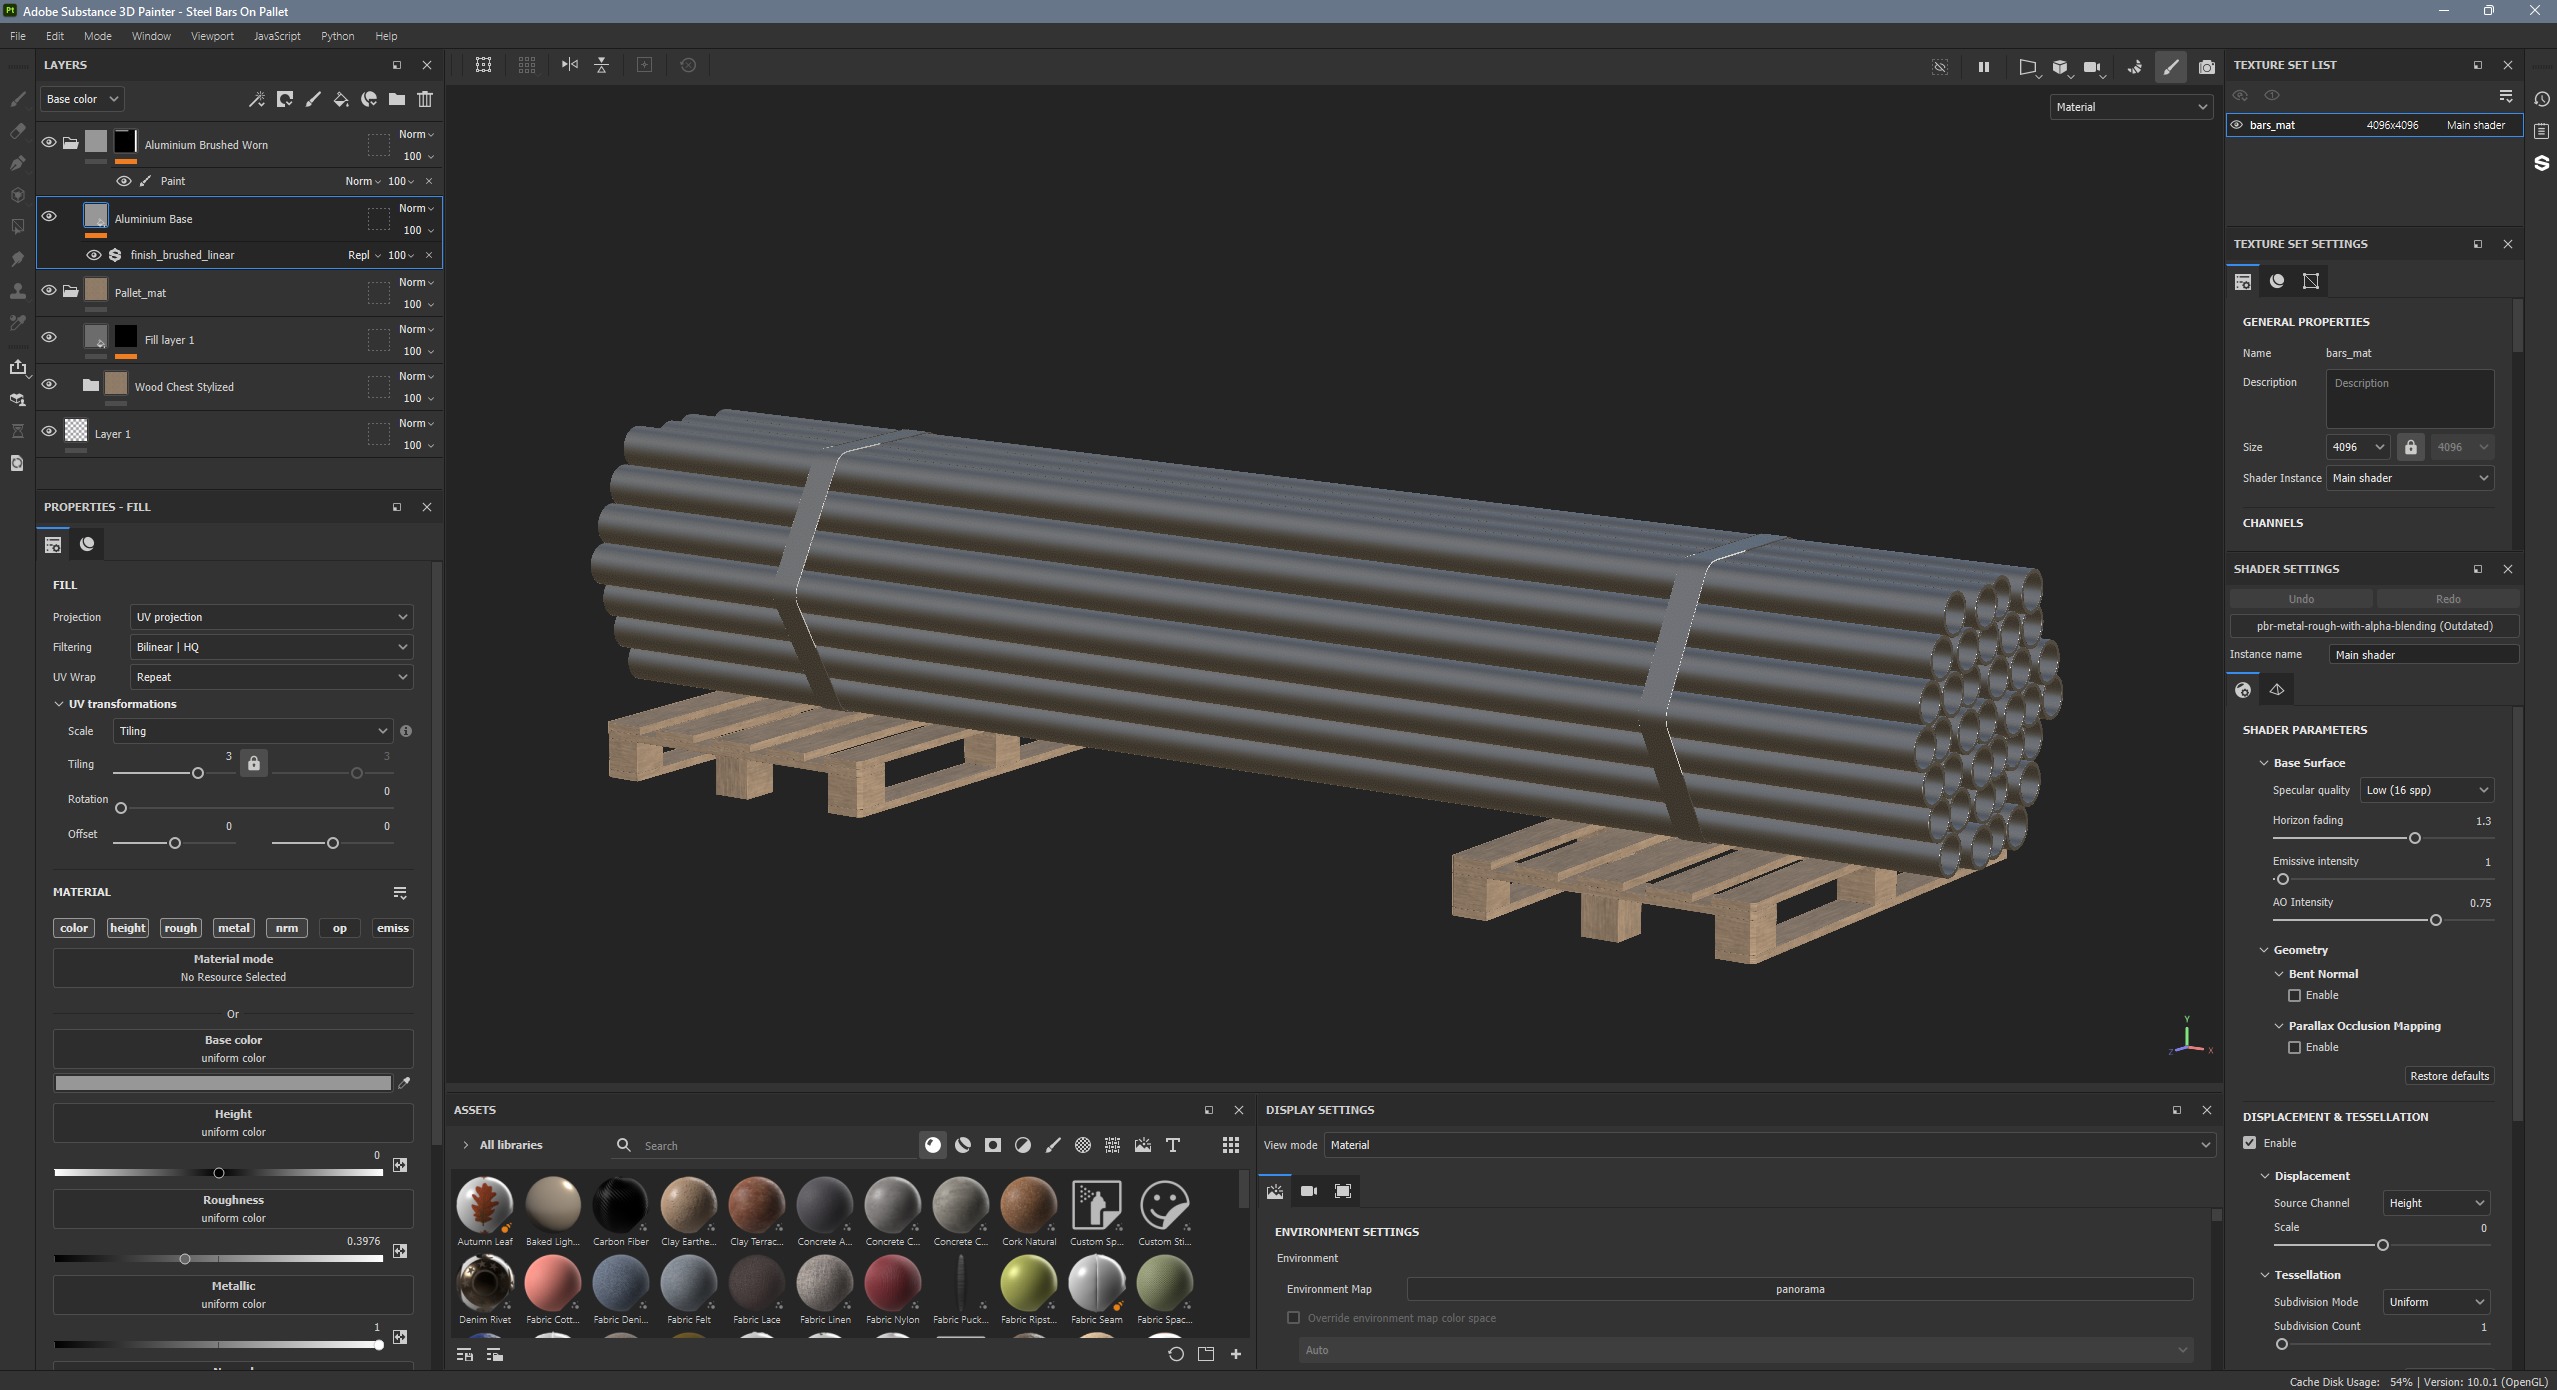Click the panorama environment map button
This screenshot has height=1390, width=2557.
pos(1800,1289)
